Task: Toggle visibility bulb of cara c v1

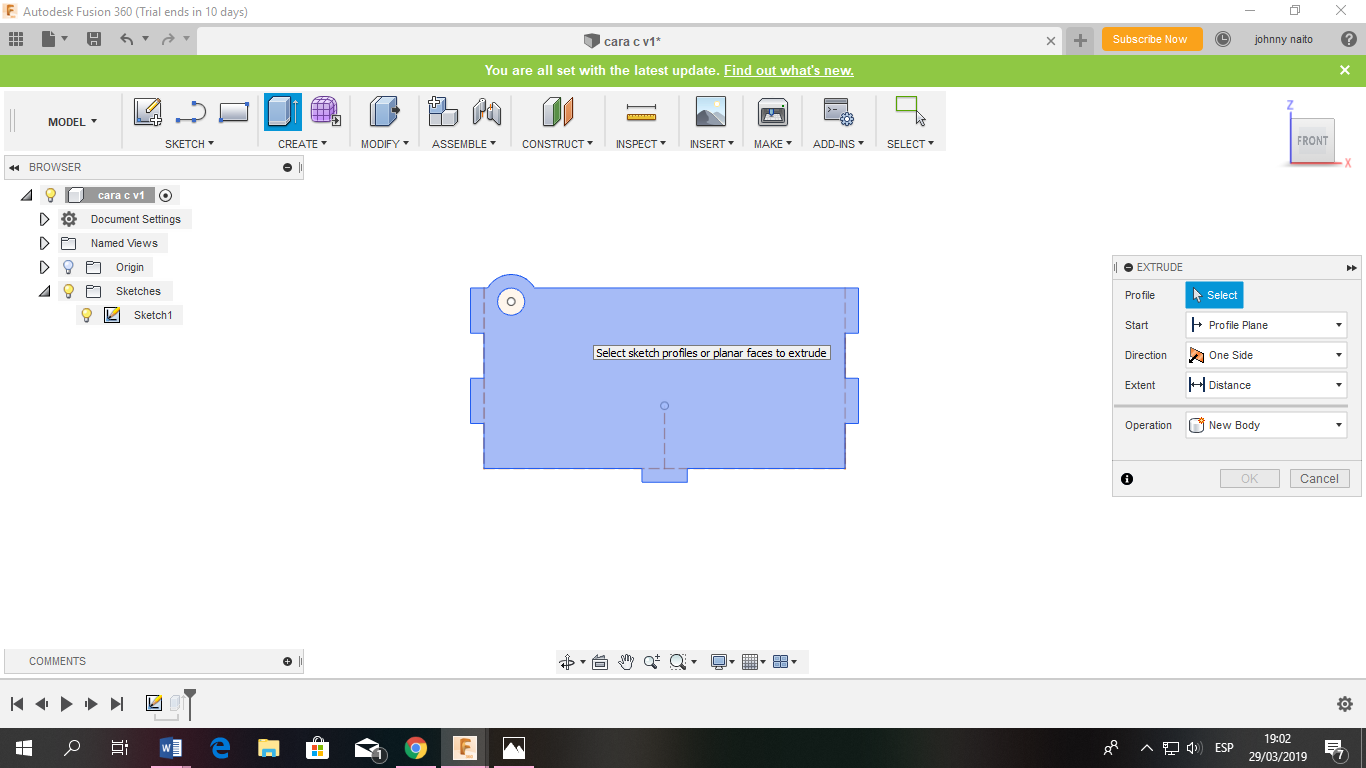Action: click(x=51, y=195)
